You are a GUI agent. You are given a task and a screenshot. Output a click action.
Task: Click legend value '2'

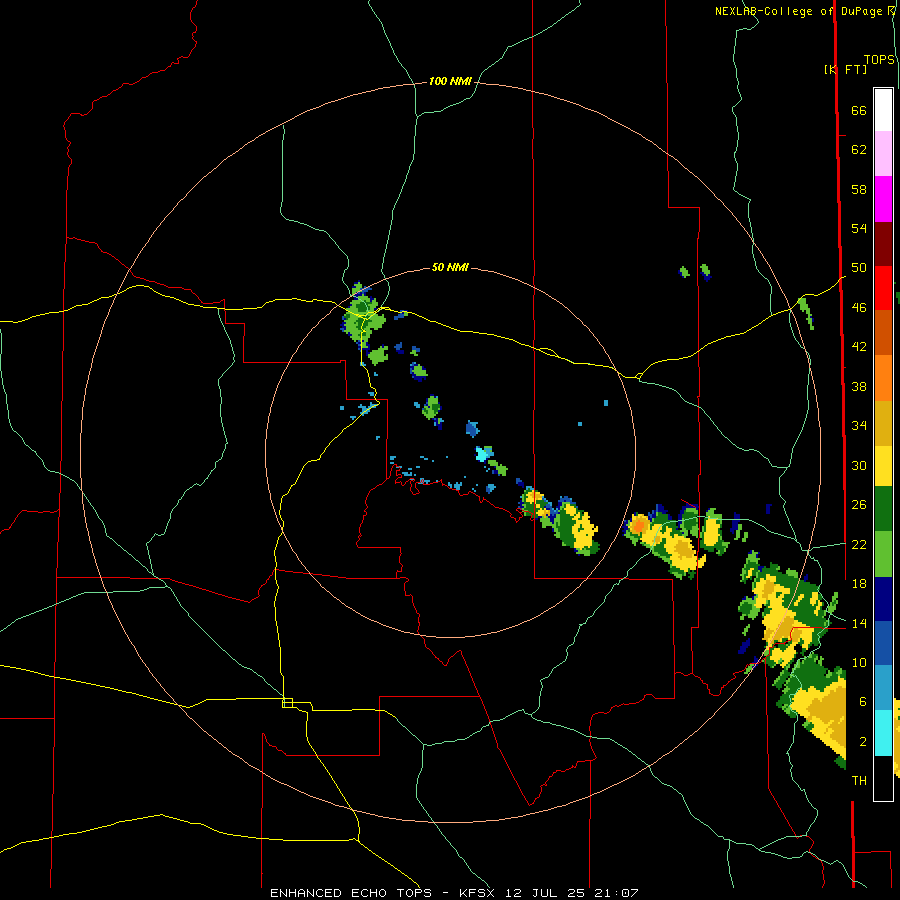[x=863, y=742]
